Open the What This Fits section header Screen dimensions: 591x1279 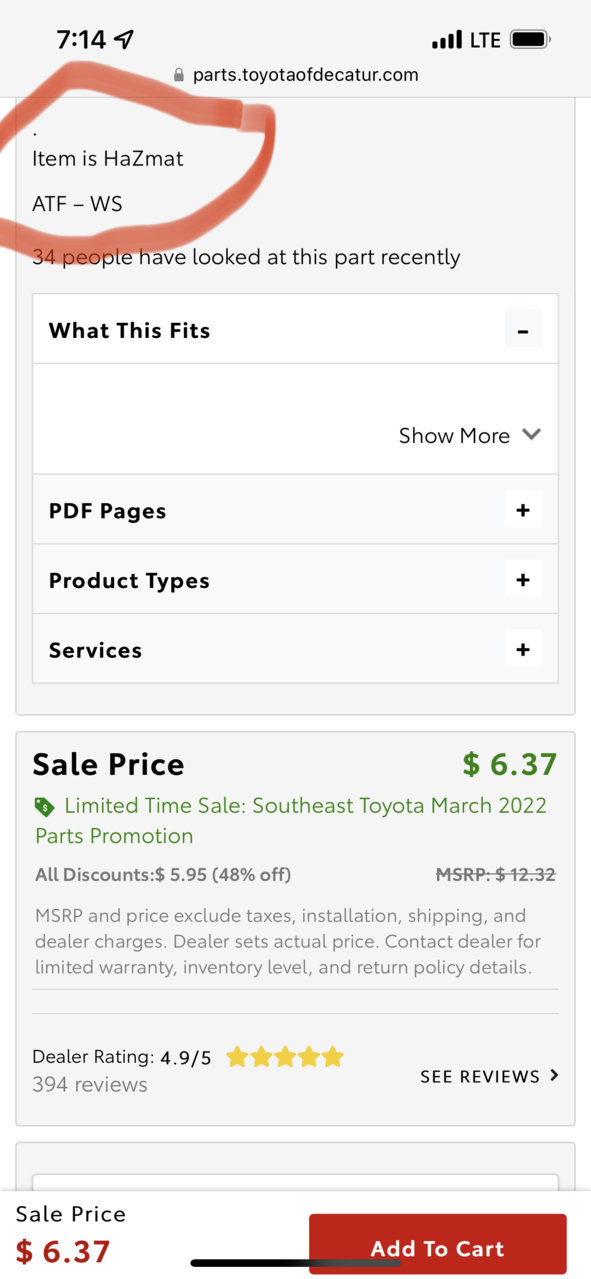click(x=295, y=329)
